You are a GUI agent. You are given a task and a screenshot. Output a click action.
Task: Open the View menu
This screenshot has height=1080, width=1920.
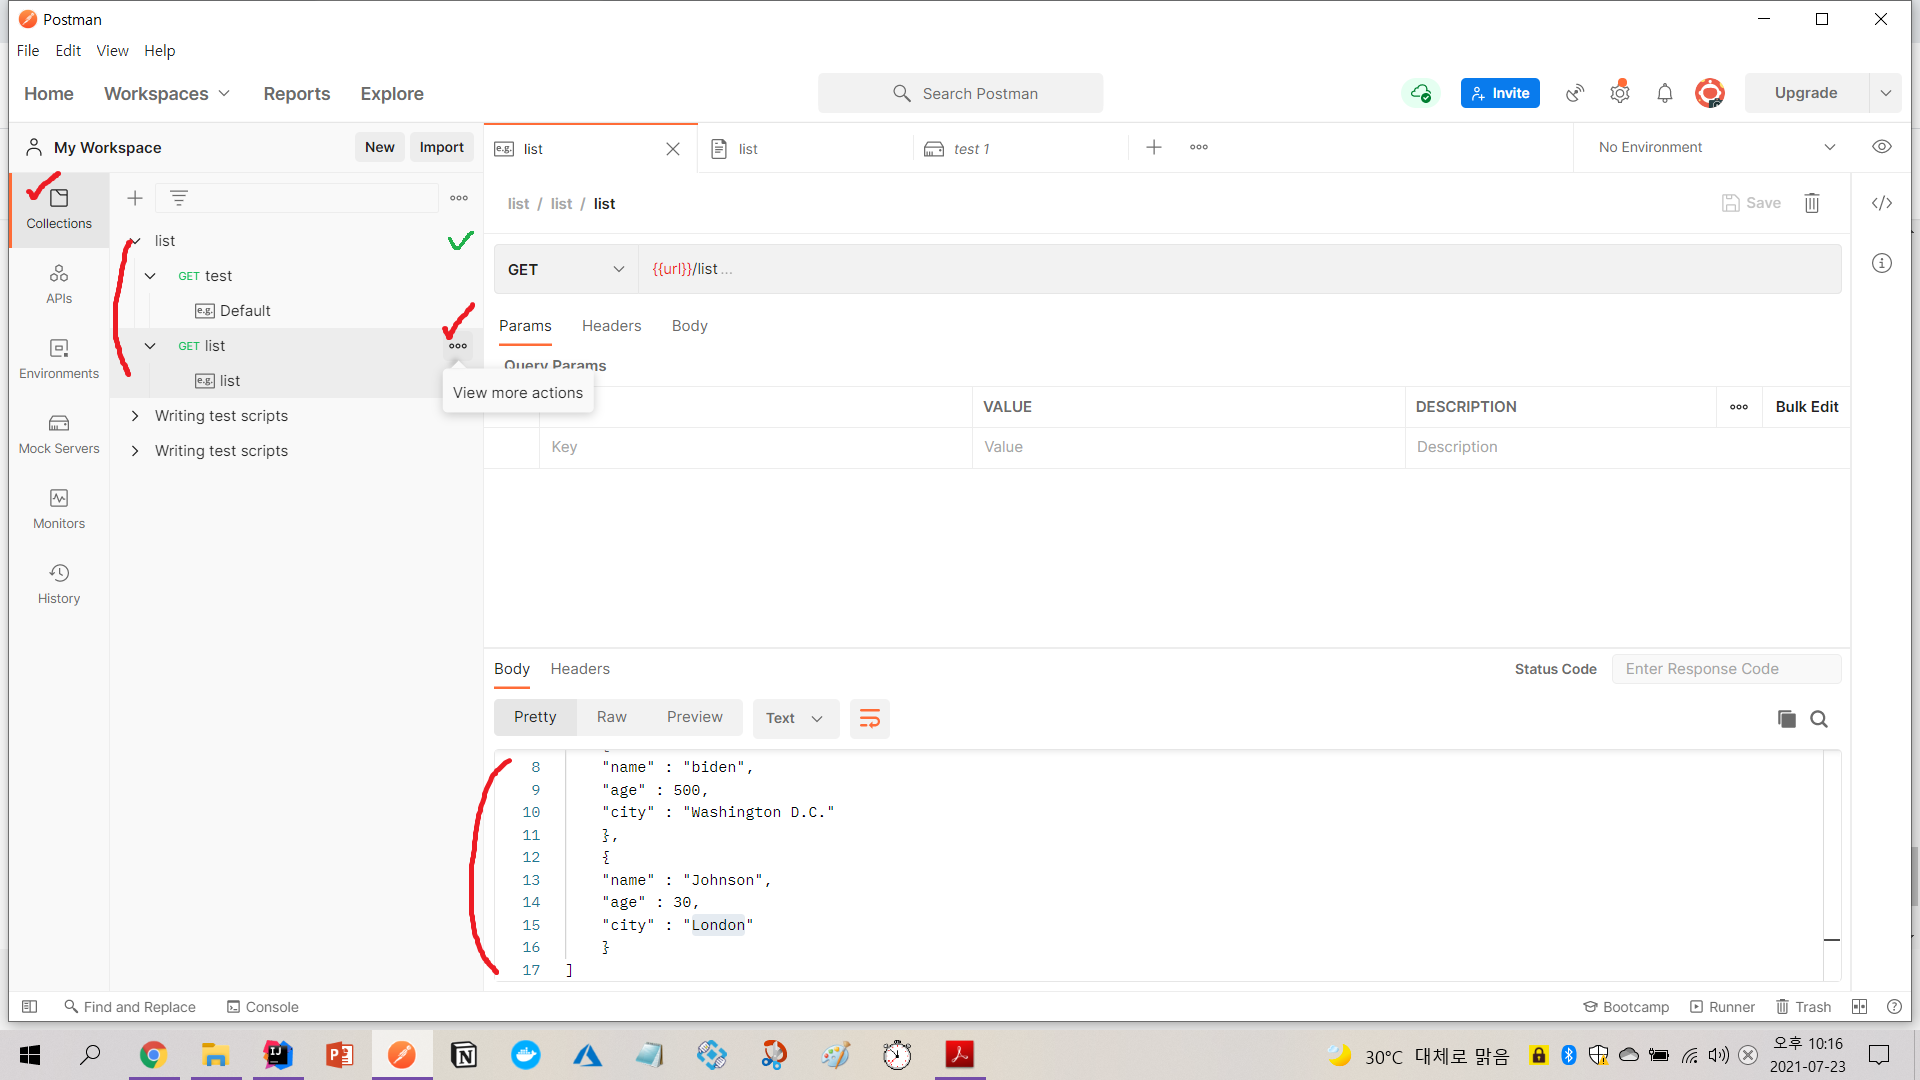tap(112, 51)
